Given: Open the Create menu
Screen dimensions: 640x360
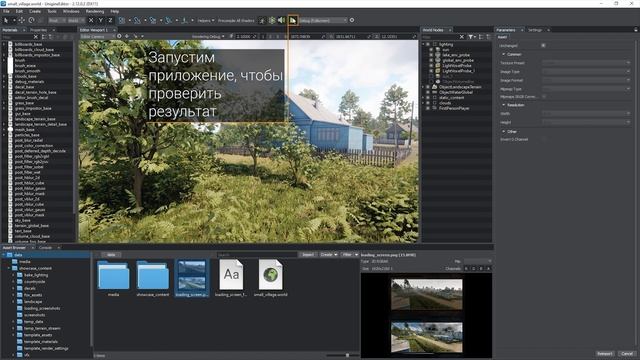Looking at the screenshot, I should click(x=35, y=11).
